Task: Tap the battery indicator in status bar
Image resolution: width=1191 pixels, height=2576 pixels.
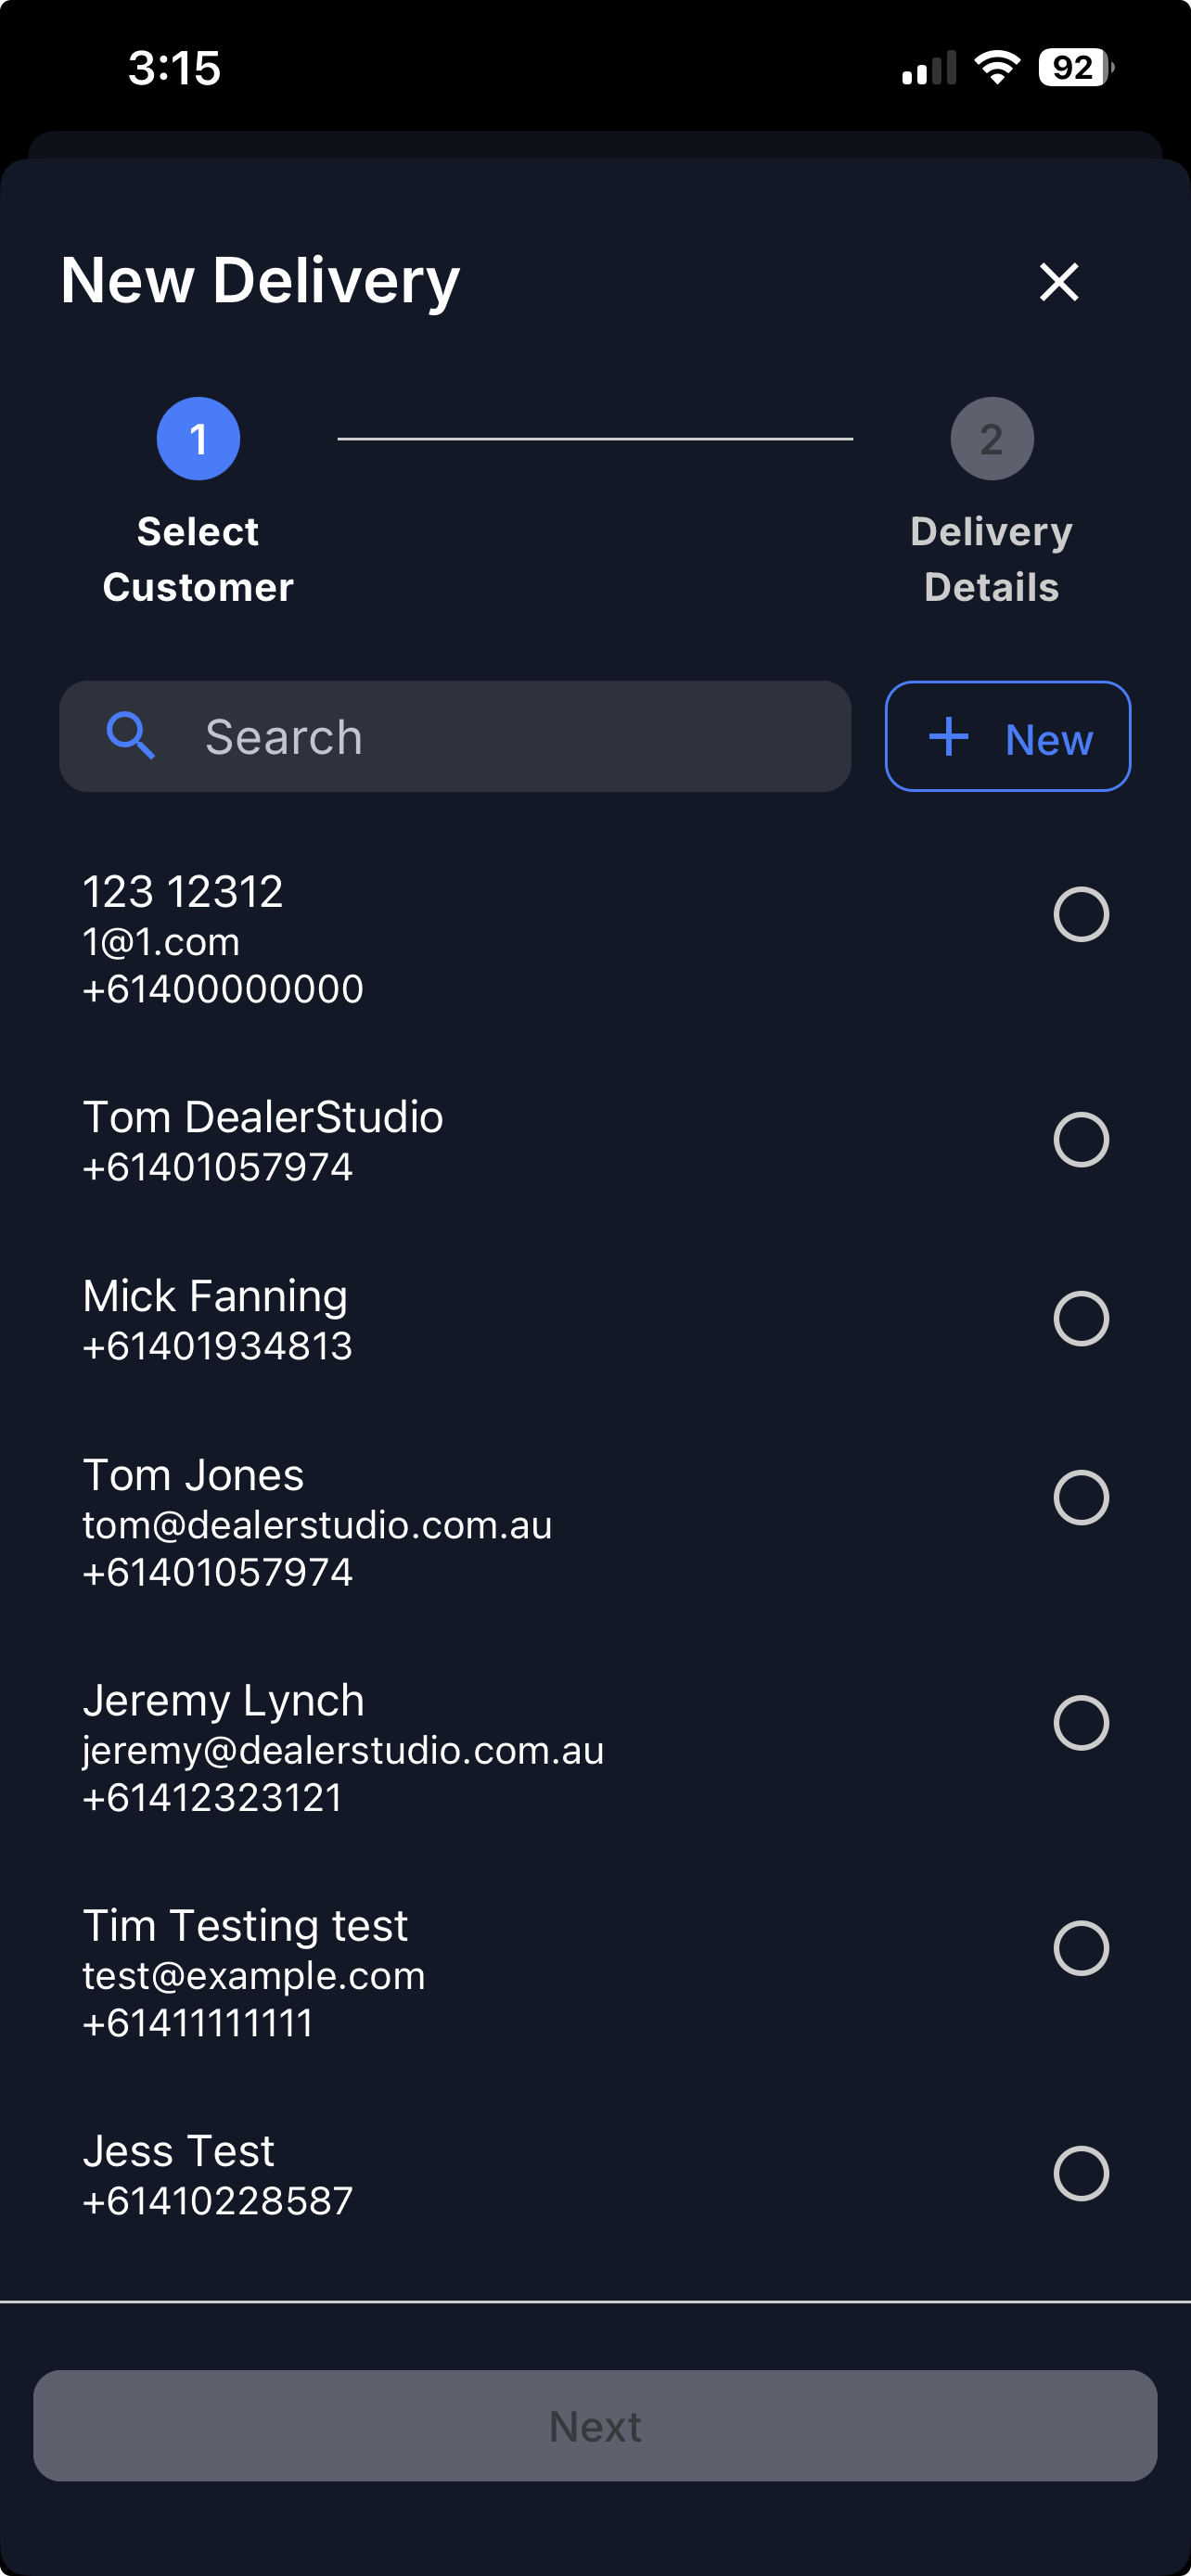Action: (1074, 68)
